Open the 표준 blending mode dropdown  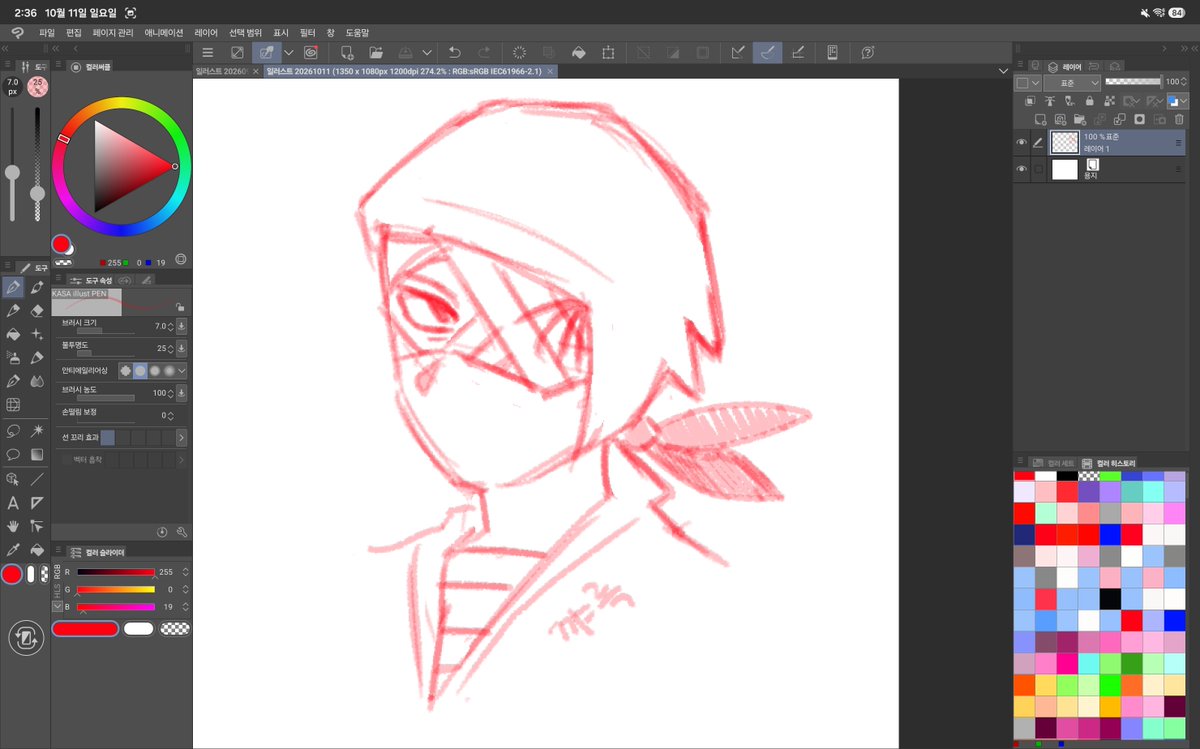click(1073, 82)
